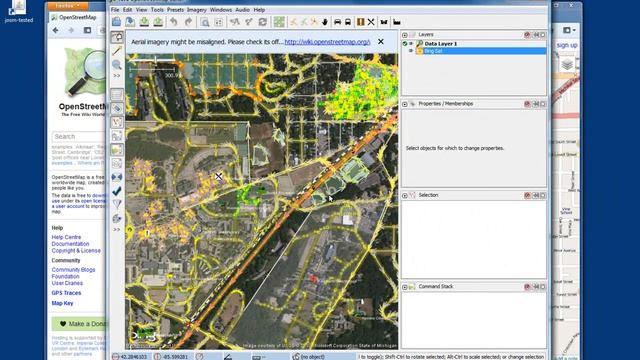Click the Upload data toolbar icon
Image resolution: width=640 pixels, height=360 pixels.
[x=158, y=22]
